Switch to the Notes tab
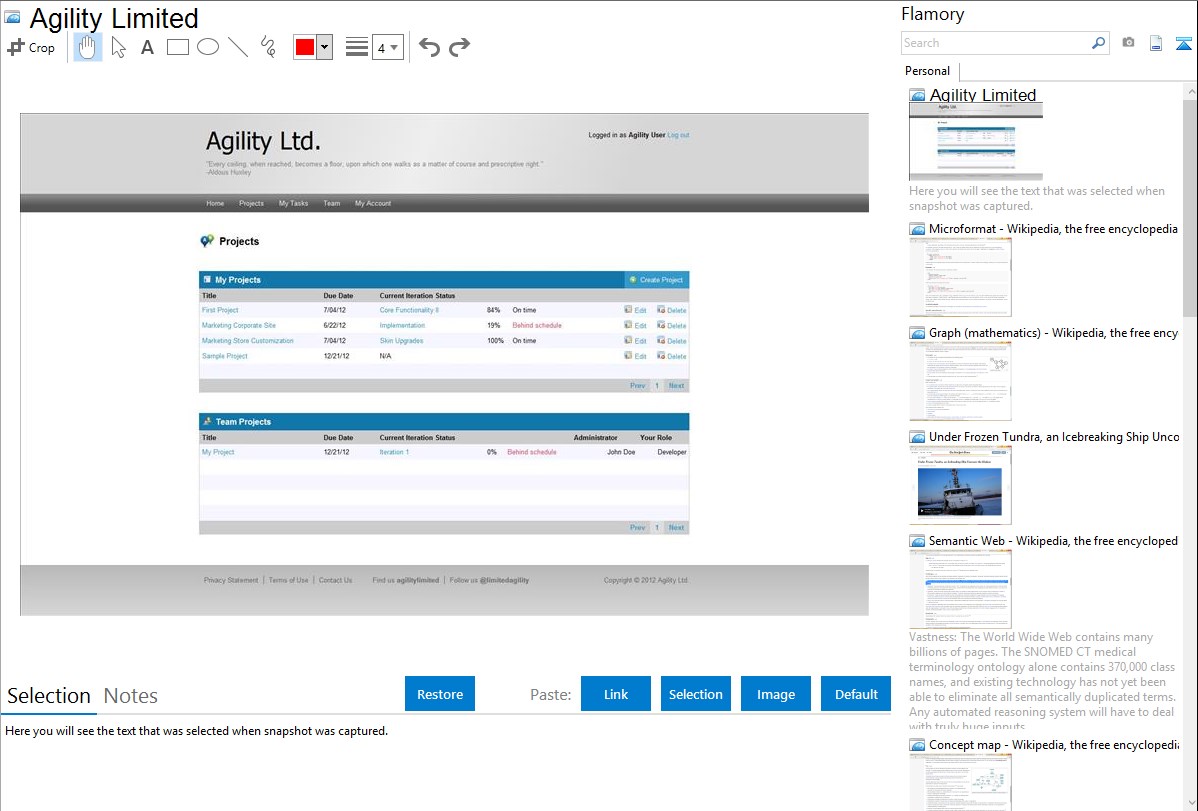This screenshot has width=1198, height=811. pyautogui.click(x=131, y=696)
